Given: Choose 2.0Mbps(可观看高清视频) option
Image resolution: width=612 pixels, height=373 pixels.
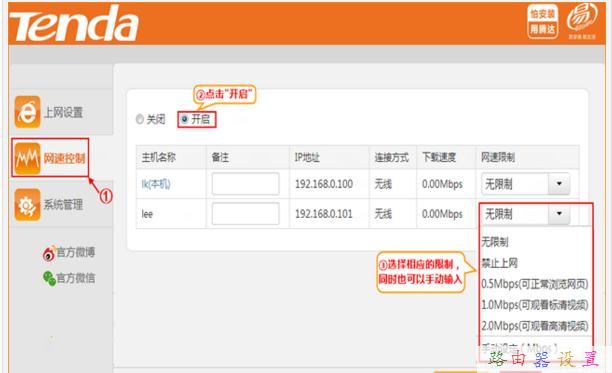Looking at the screenshot, I should click(534, 326).
